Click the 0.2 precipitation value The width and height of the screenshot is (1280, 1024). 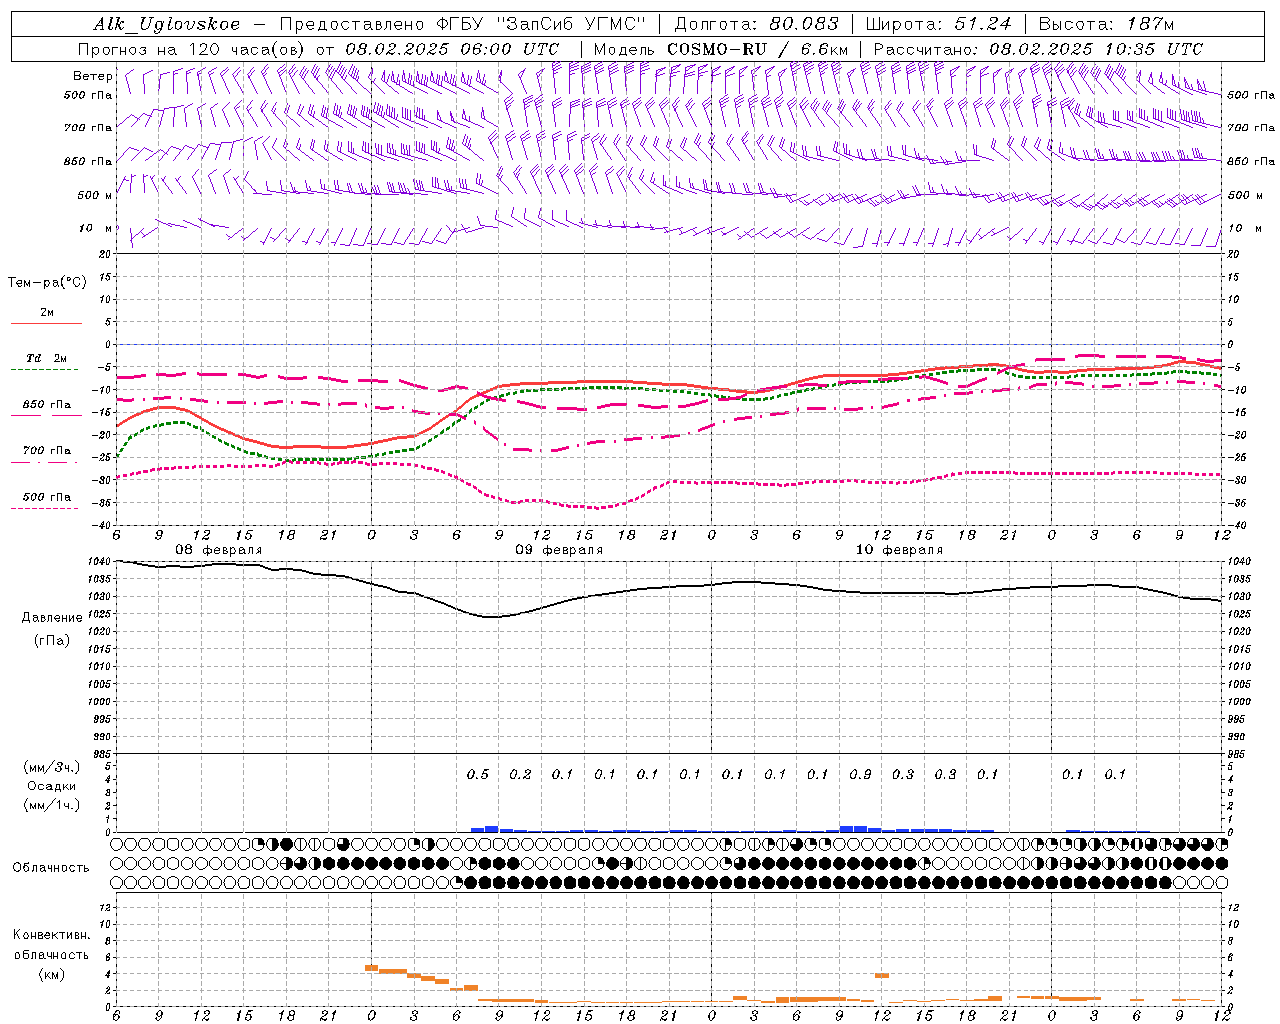520,774
